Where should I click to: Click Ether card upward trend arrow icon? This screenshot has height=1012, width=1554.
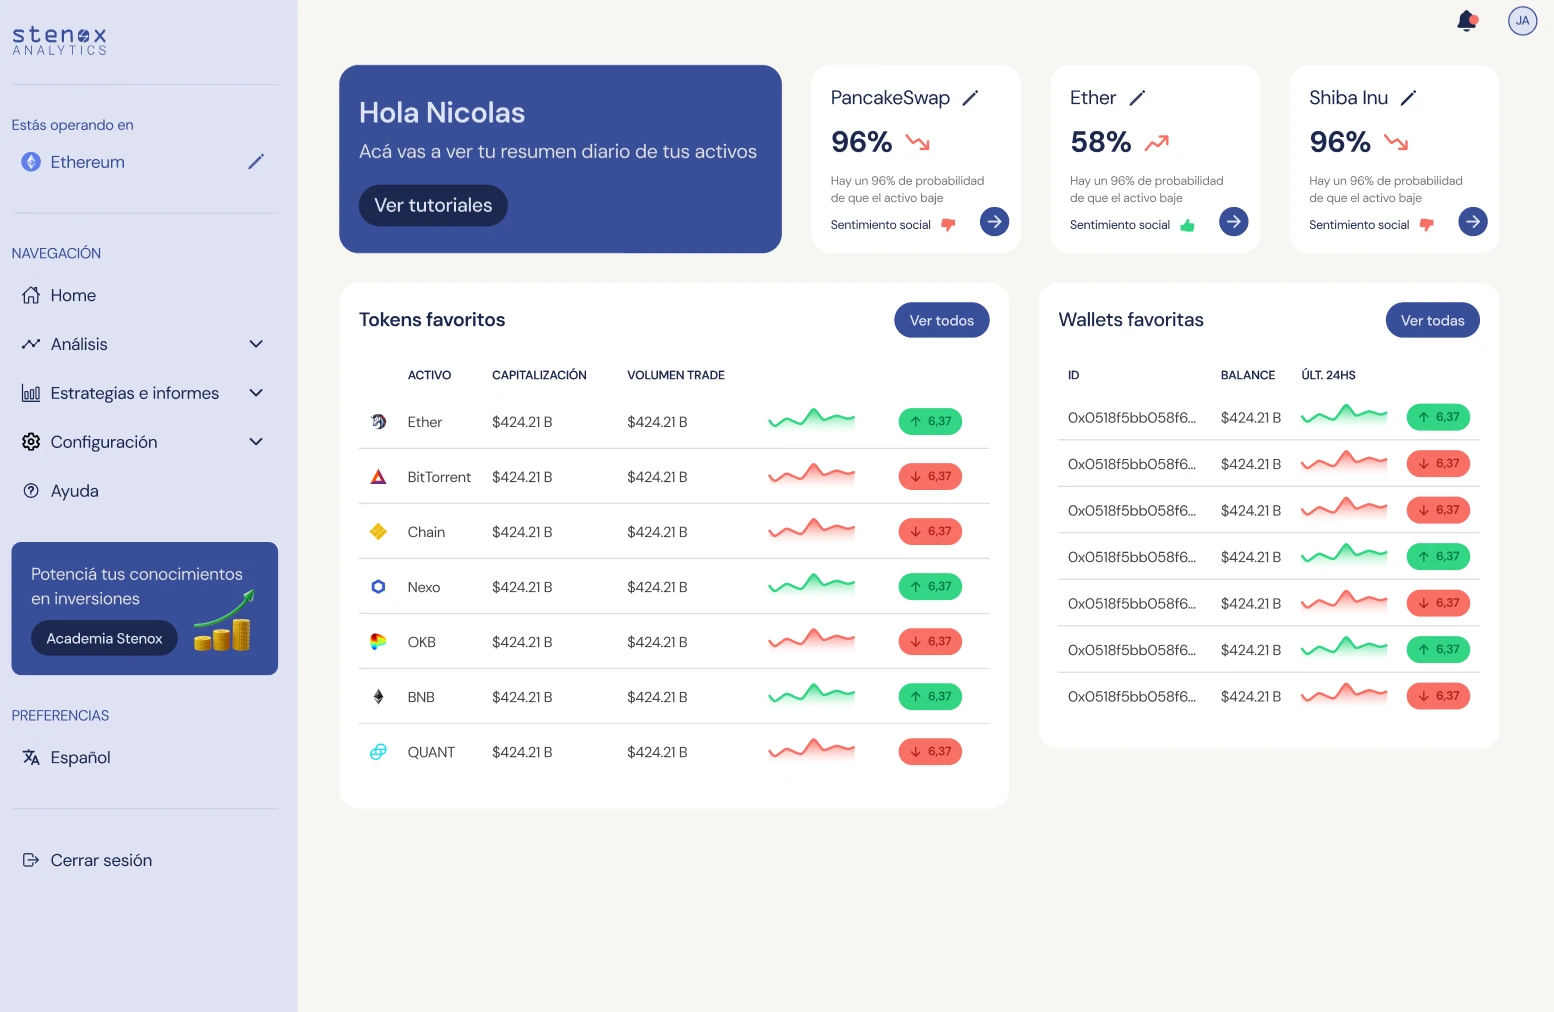[1157, 142]
